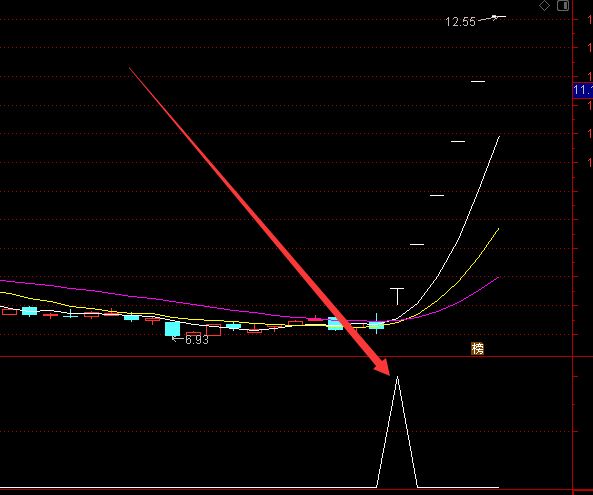Click the 6.93 low price label

pyautogui.click(x=197, y=340)
